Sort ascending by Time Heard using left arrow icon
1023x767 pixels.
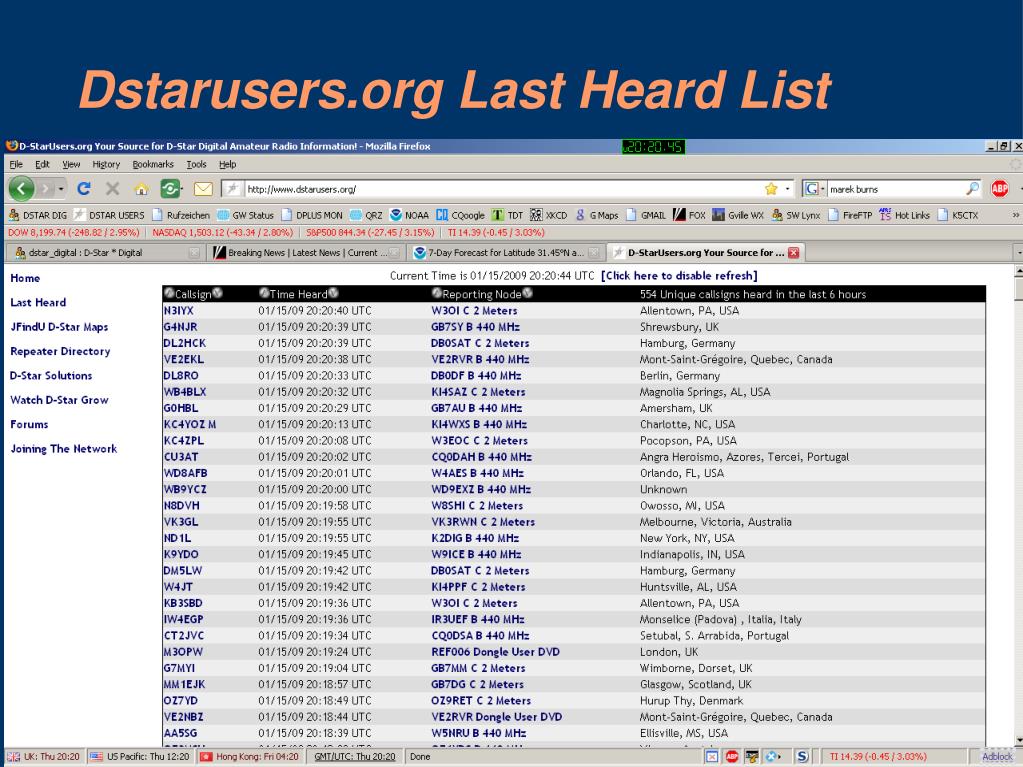(x=264, y=293)
